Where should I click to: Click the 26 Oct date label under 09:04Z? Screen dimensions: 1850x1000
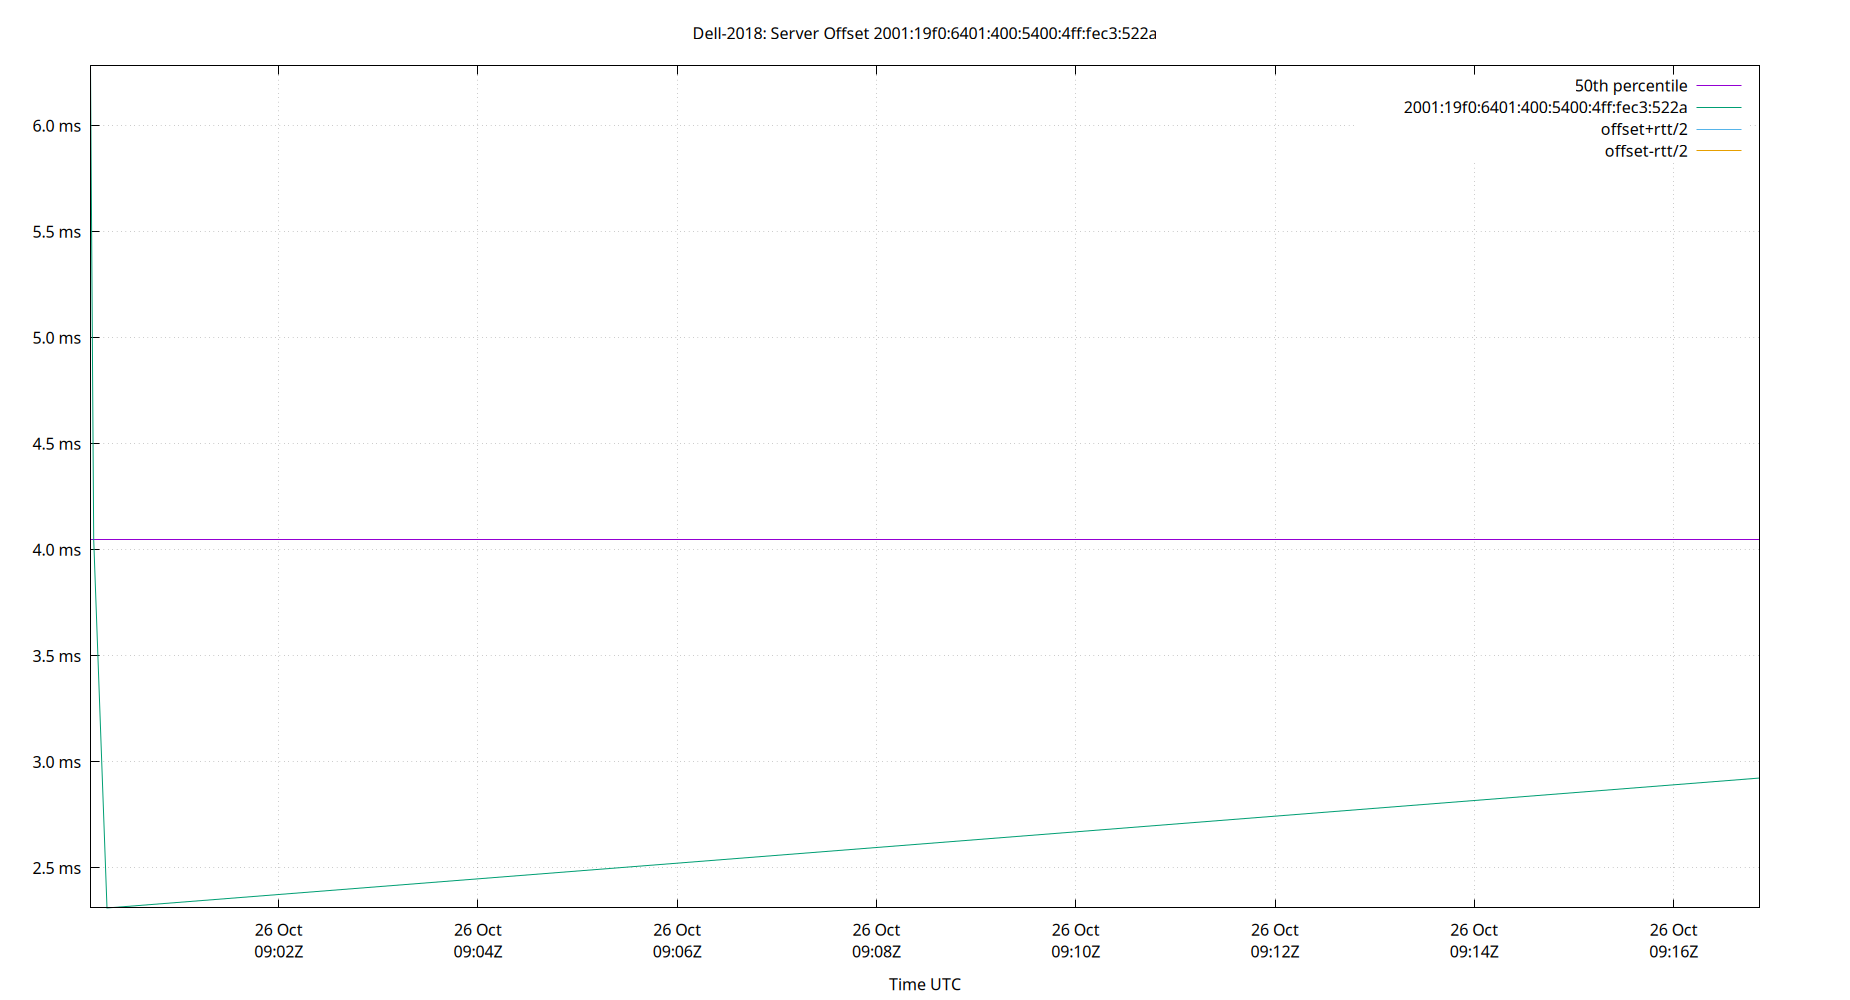(x=477, y=929)
